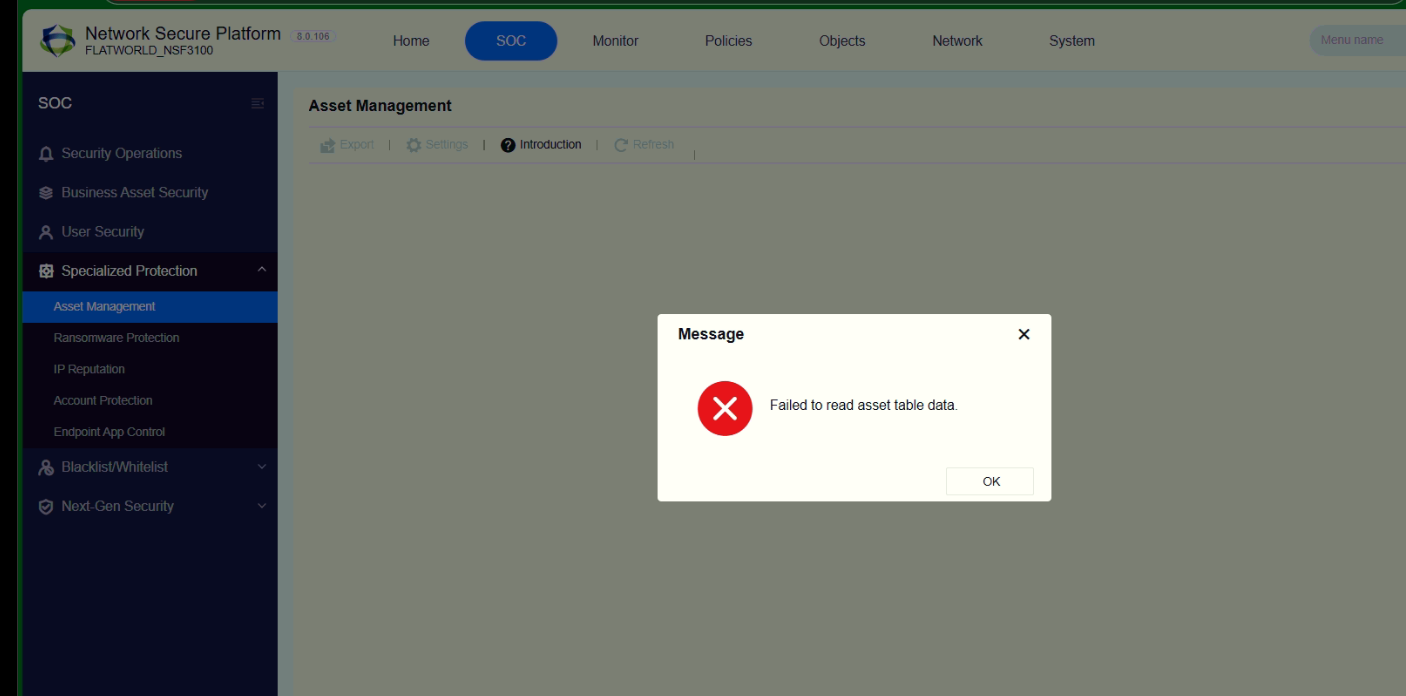Click the Security Operations bell icon
The height and width of the screenshot is (696, 1406).
(x=45, y=154)
